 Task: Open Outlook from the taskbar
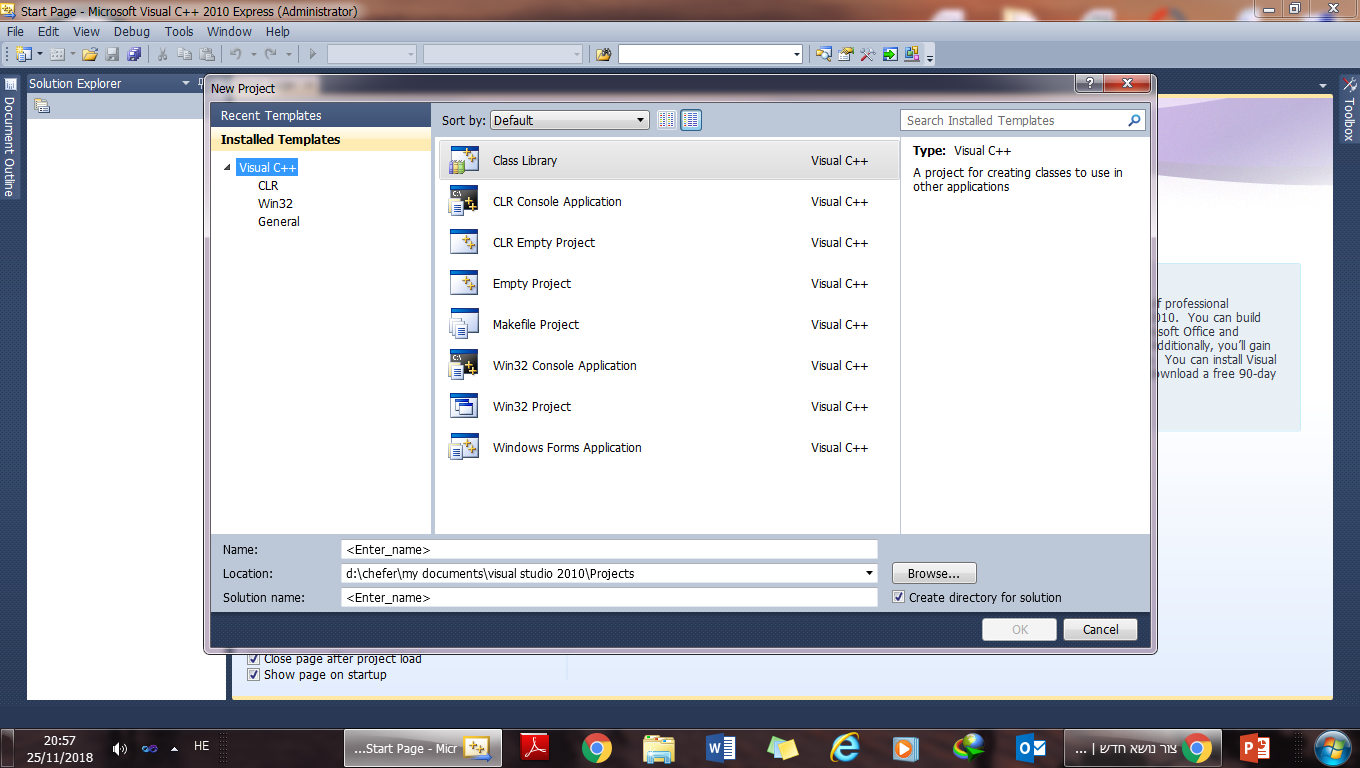tap(1031, 748)
